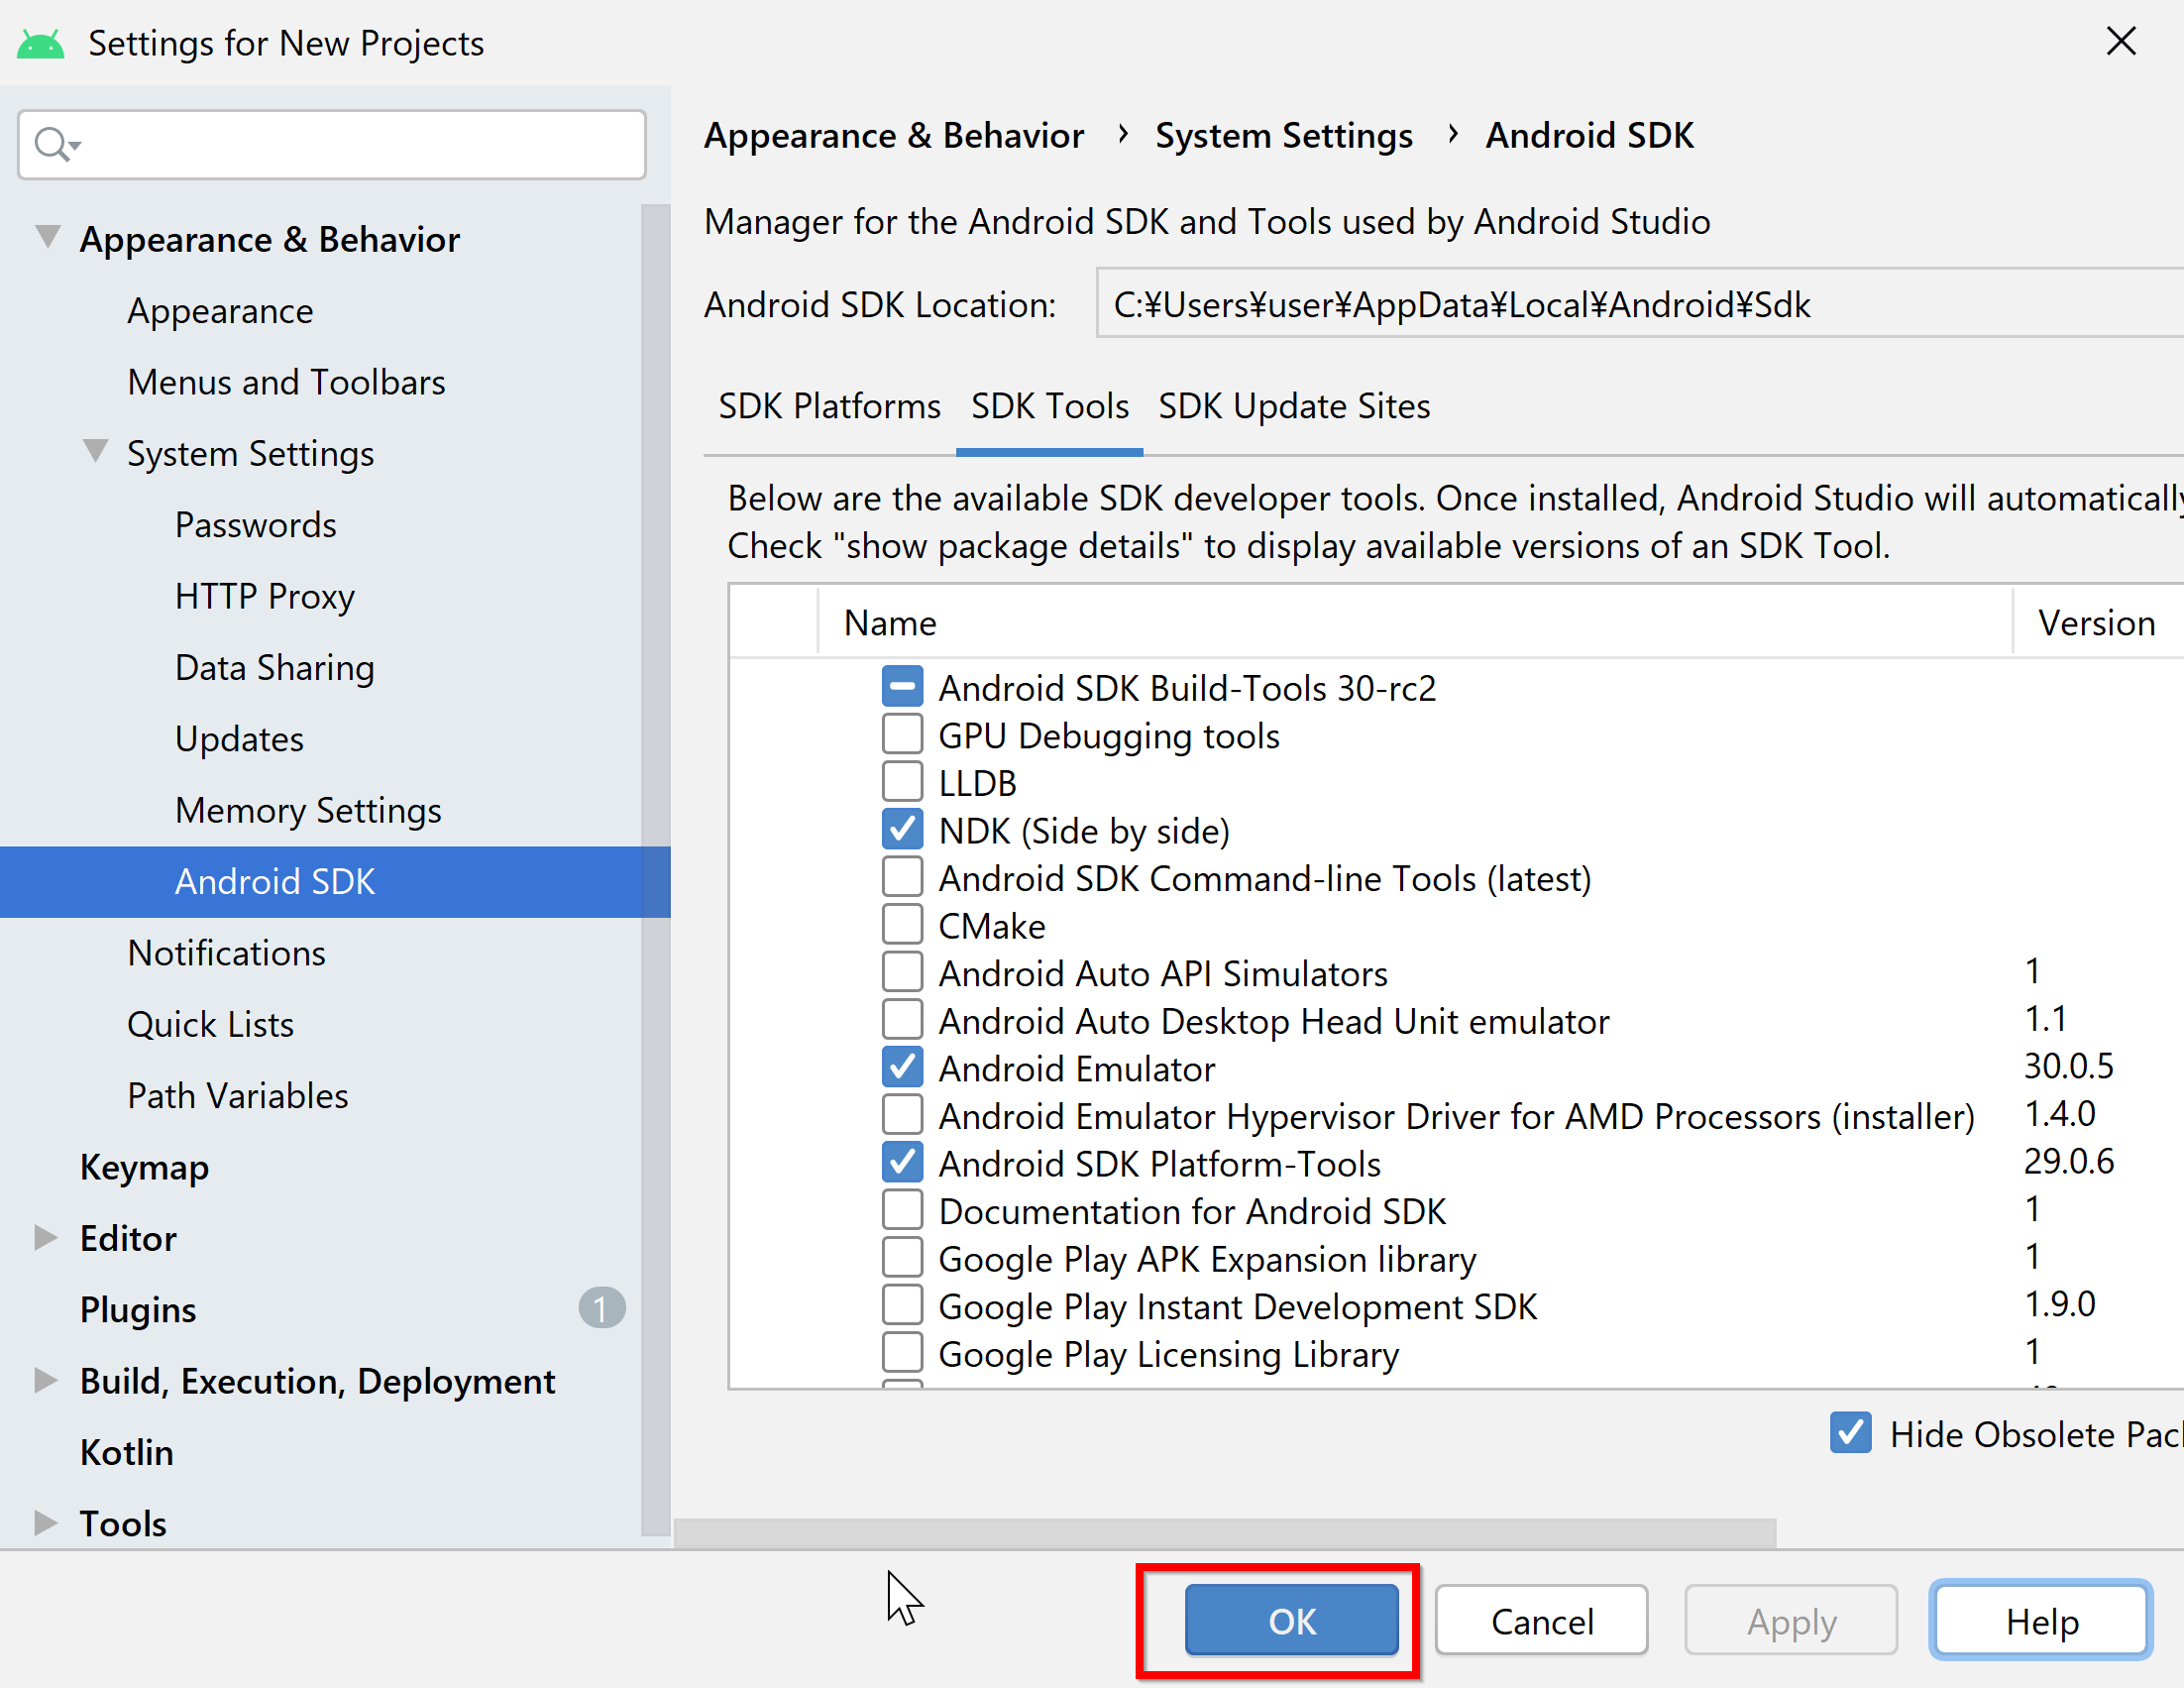Check Google Play APK Expansion library

click(x=902, y=1258)
